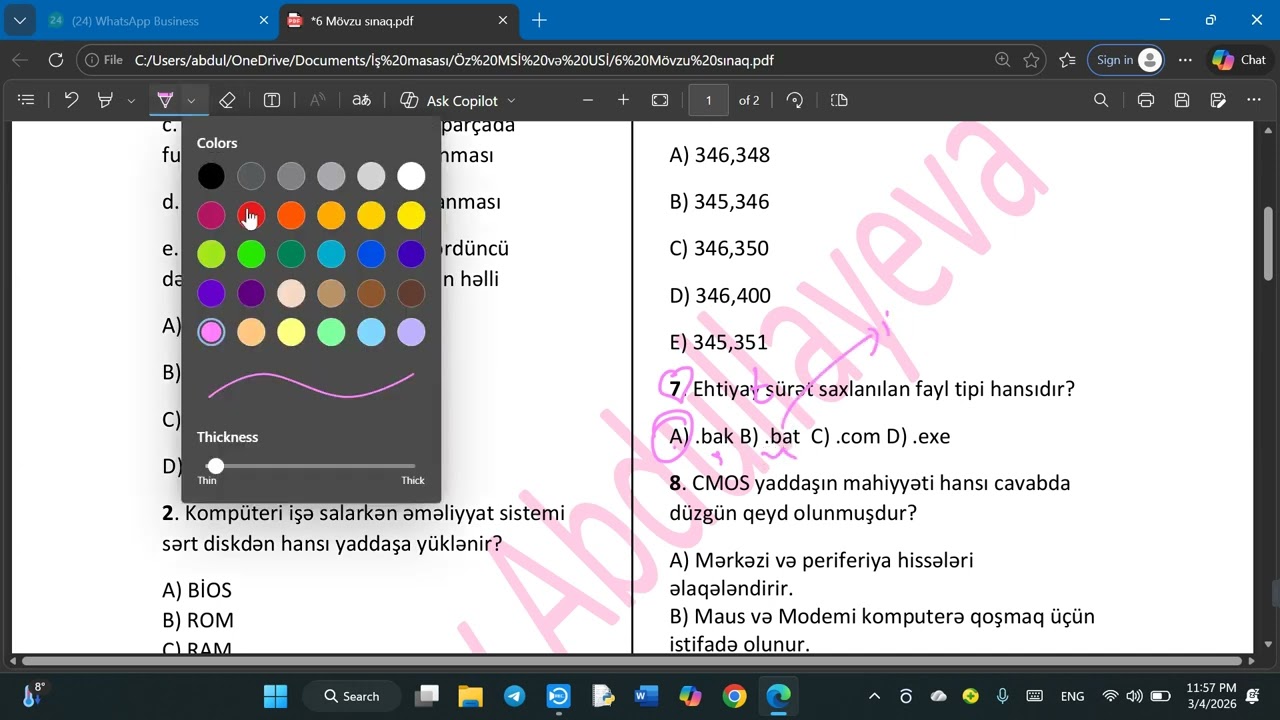Open the Translate tool
Screen dimensions: 1280x720
361,100
